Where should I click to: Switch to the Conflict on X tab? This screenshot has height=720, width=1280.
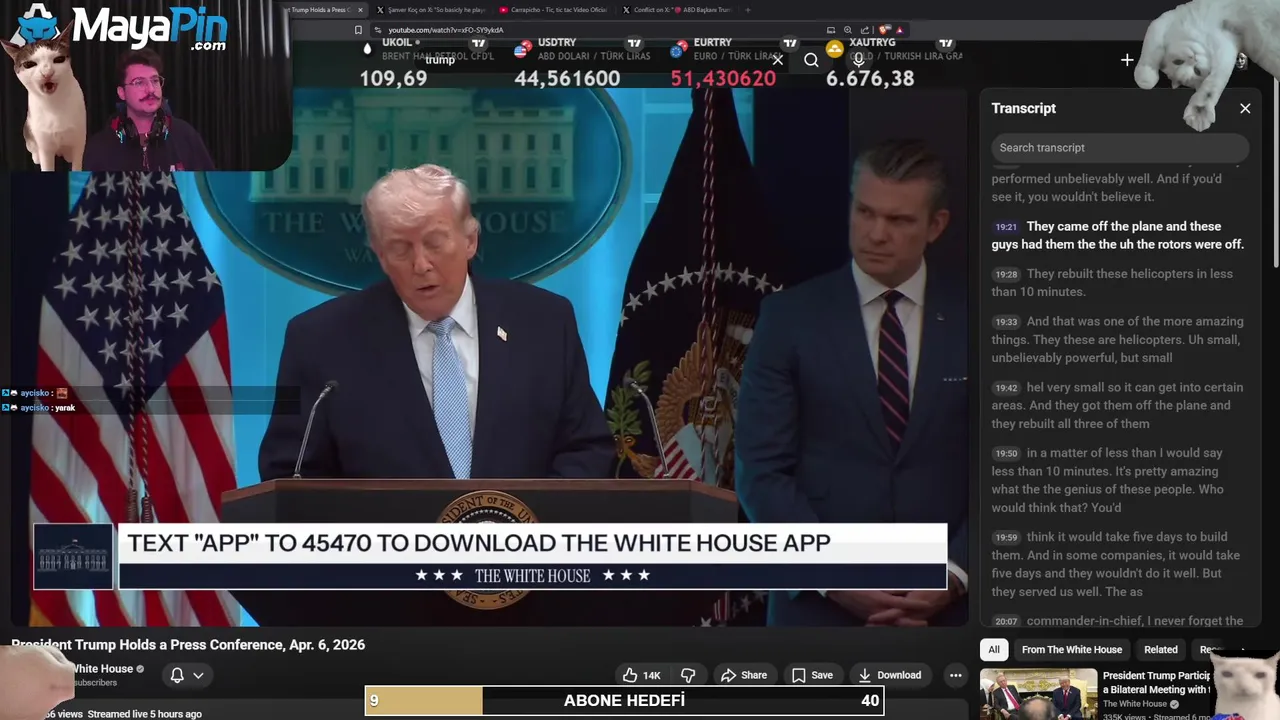pos(677,10)
